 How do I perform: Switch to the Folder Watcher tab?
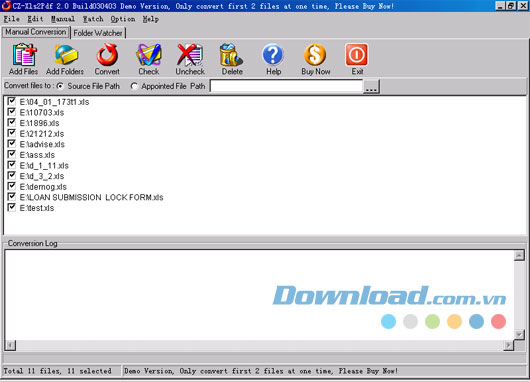pyautogui.click(x=98, y=33)
